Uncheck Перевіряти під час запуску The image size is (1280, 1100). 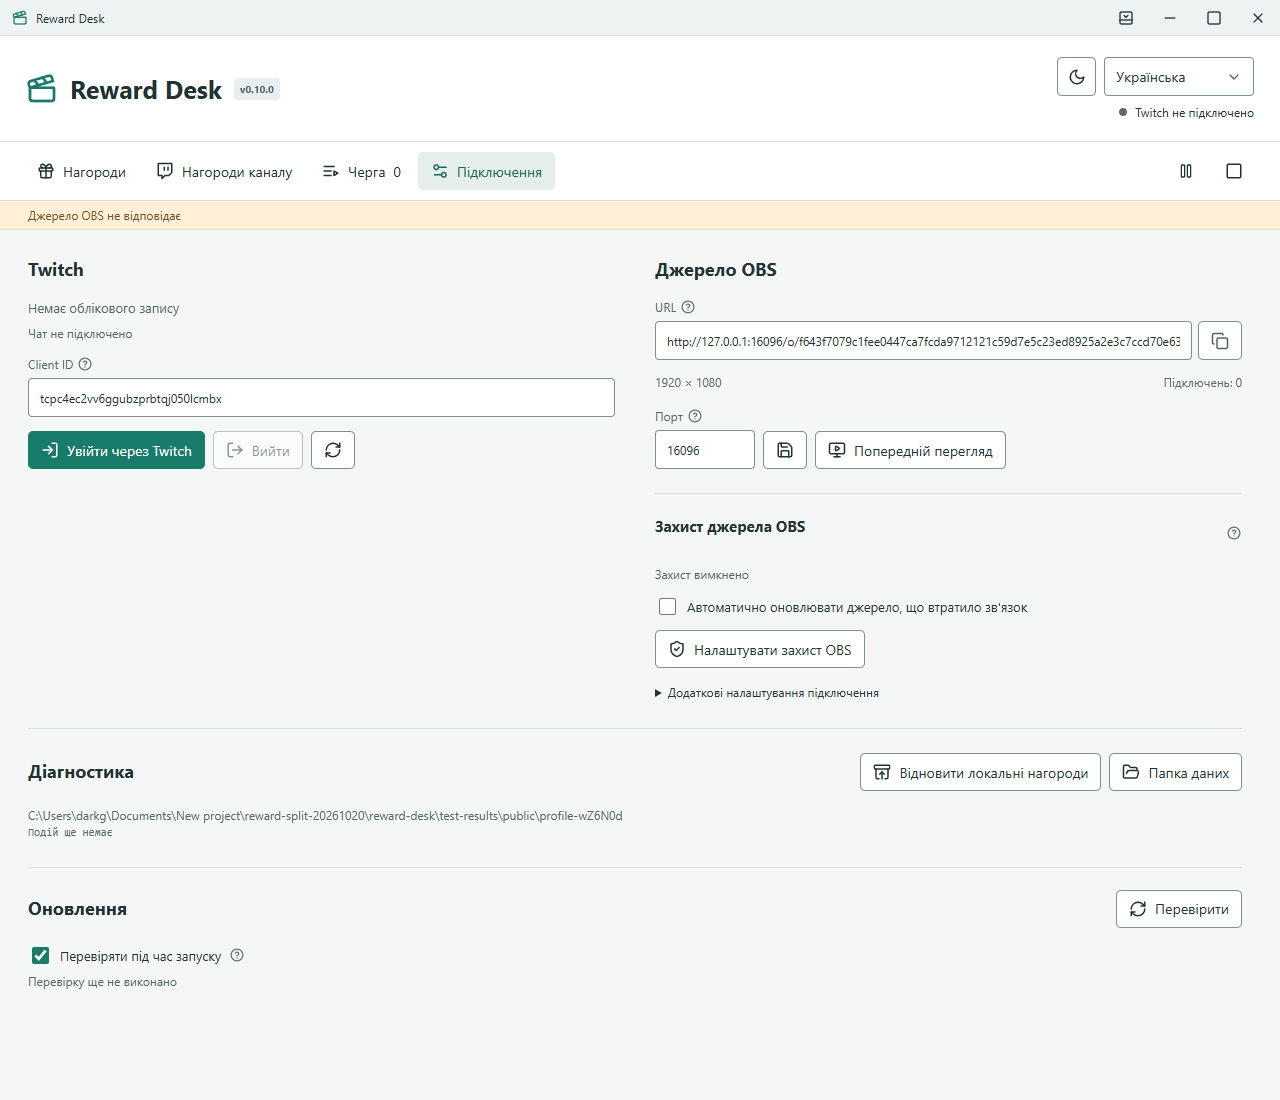(41, 956)
